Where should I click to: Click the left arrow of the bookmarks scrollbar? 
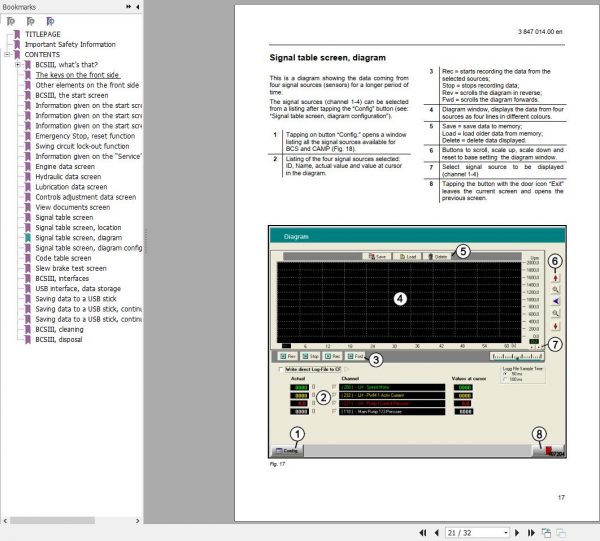pyautogui.click(x=5, y=520)
